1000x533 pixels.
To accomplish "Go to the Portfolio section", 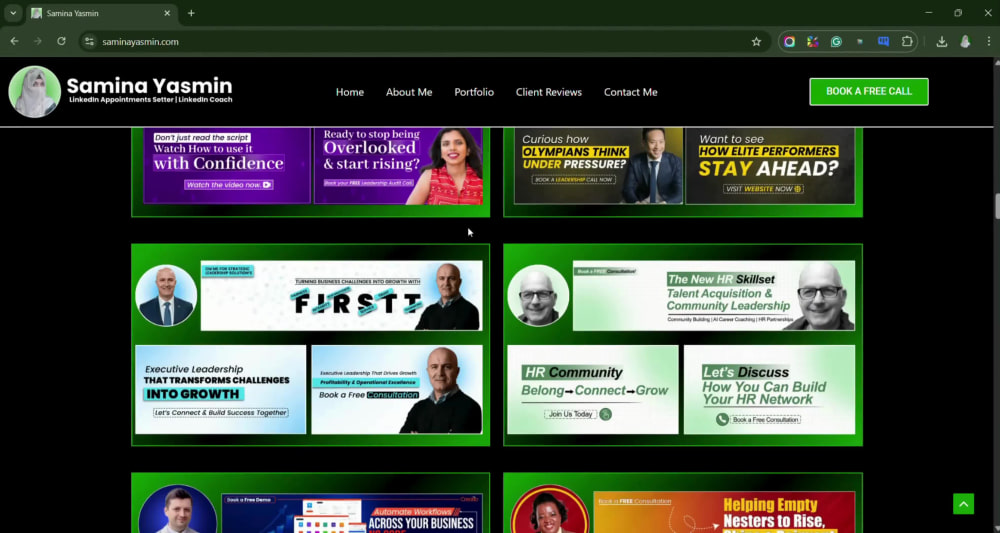I will pyautogui.click(x=474, y=92).
